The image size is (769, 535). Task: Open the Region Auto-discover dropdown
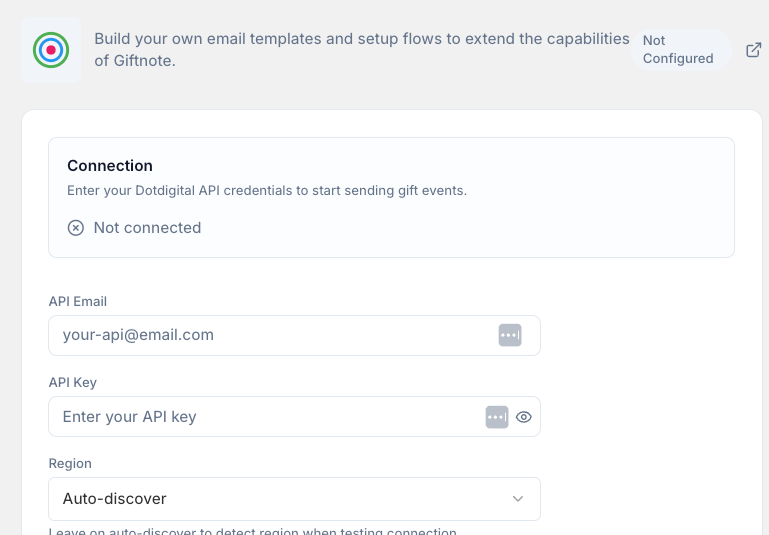click(x=294, y=499)
